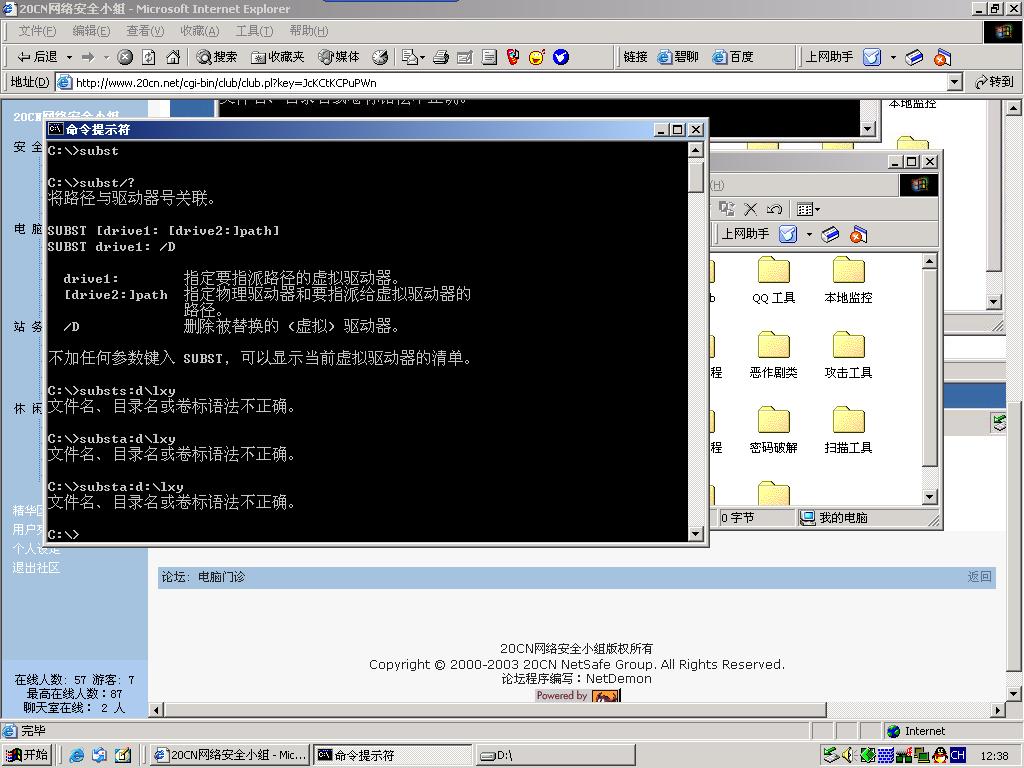1024x768 pixels.
Task: Click the Undo icon in Explorer toolbar
Action: pos(775,209)
